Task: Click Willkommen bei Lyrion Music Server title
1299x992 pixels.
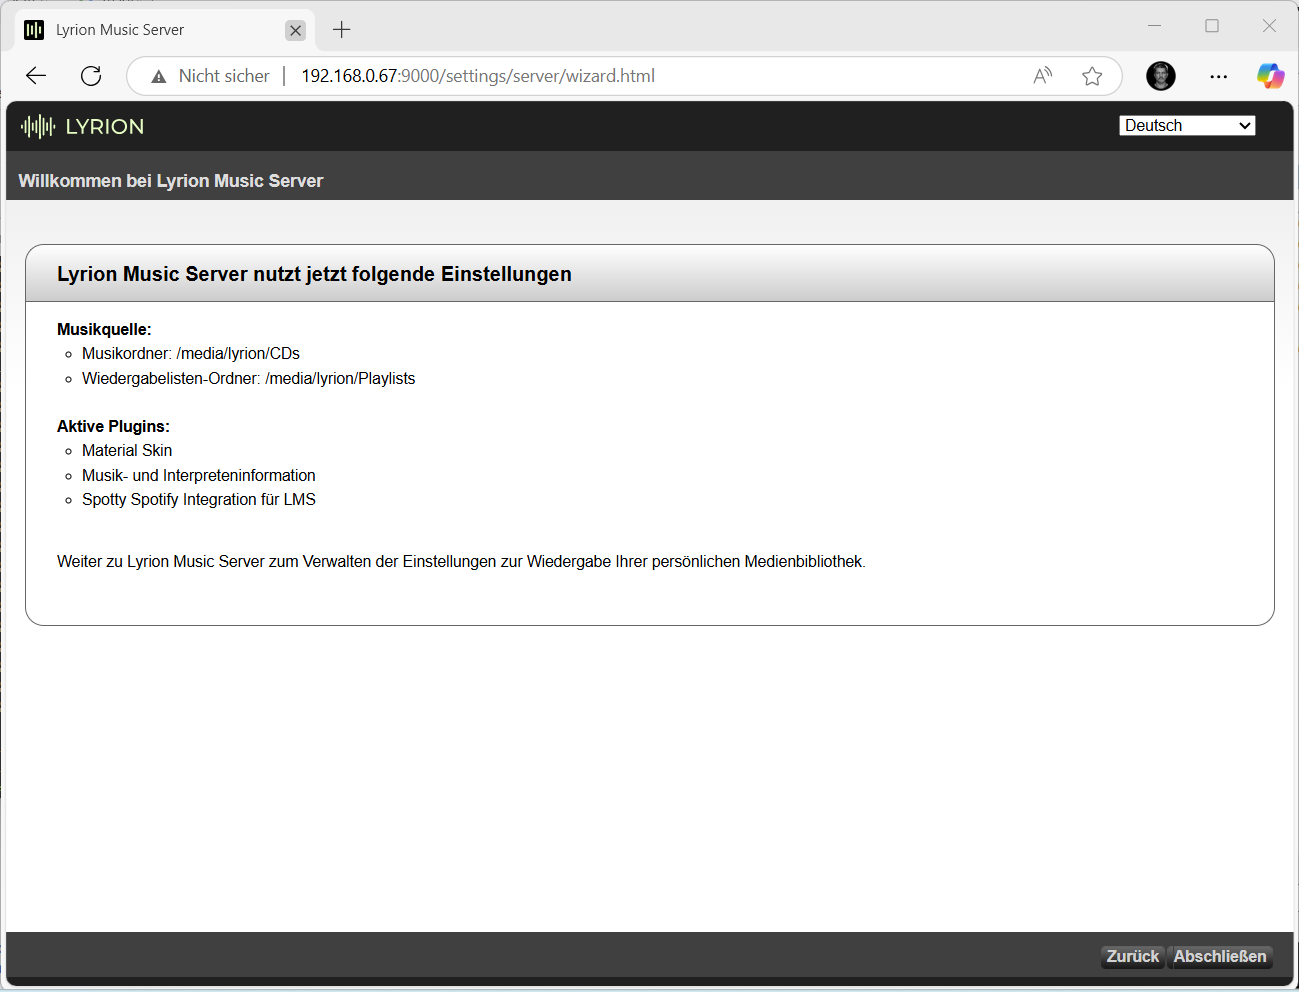Action: point(171,181)
